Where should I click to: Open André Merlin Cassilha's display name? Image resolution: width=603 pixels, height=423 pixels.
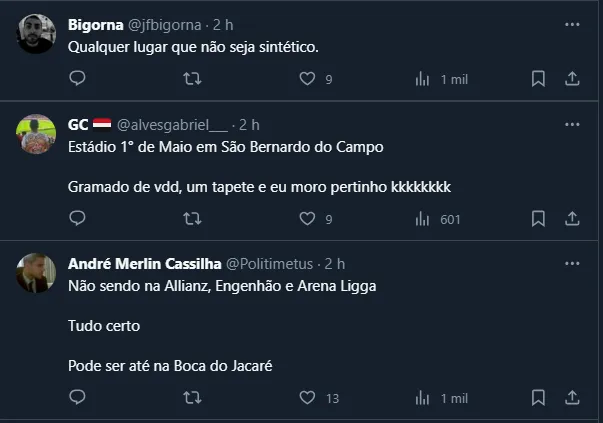tap(137, 264)
